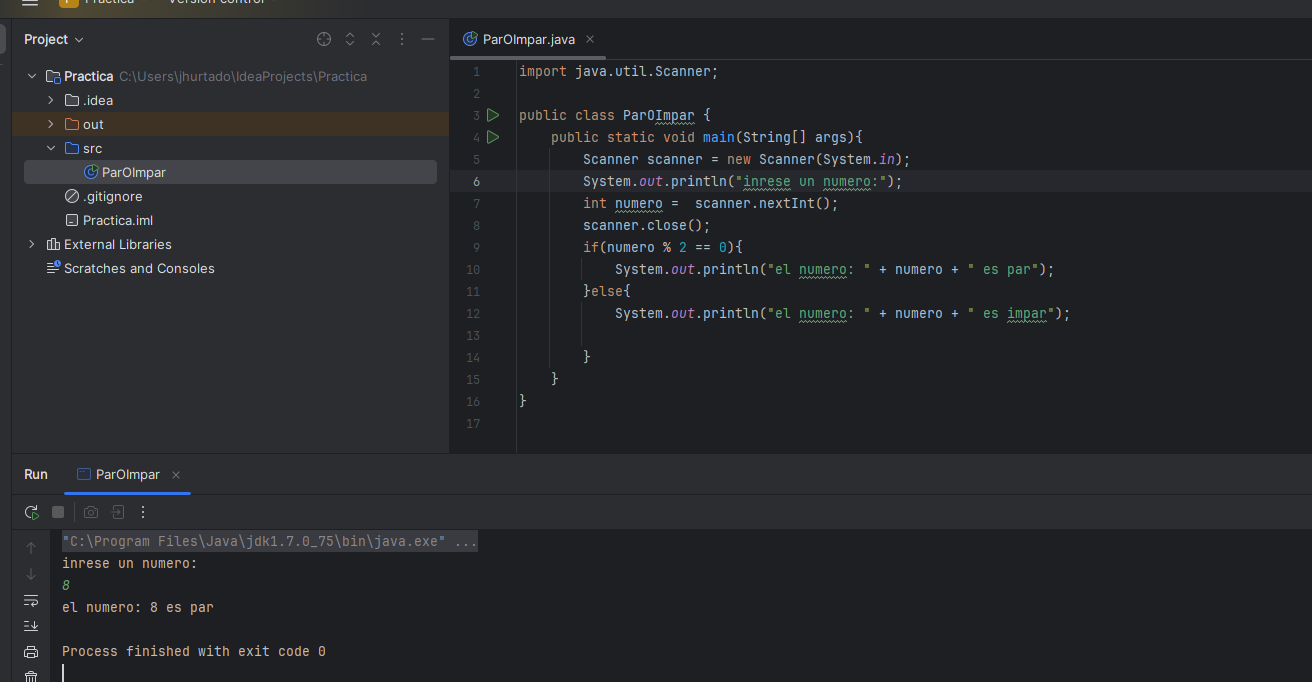The image size is (1312, 682).
Task: Click the println 'es par' code line
Action: point(835,269)
